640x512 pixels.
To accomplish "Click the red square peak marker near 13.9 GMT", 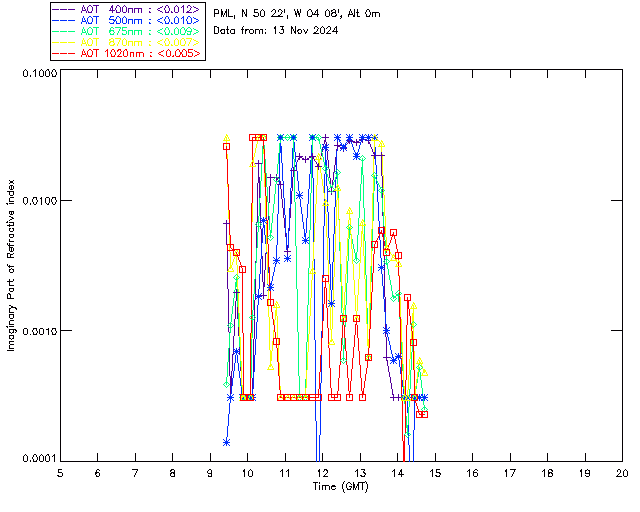I will [393, 233].
